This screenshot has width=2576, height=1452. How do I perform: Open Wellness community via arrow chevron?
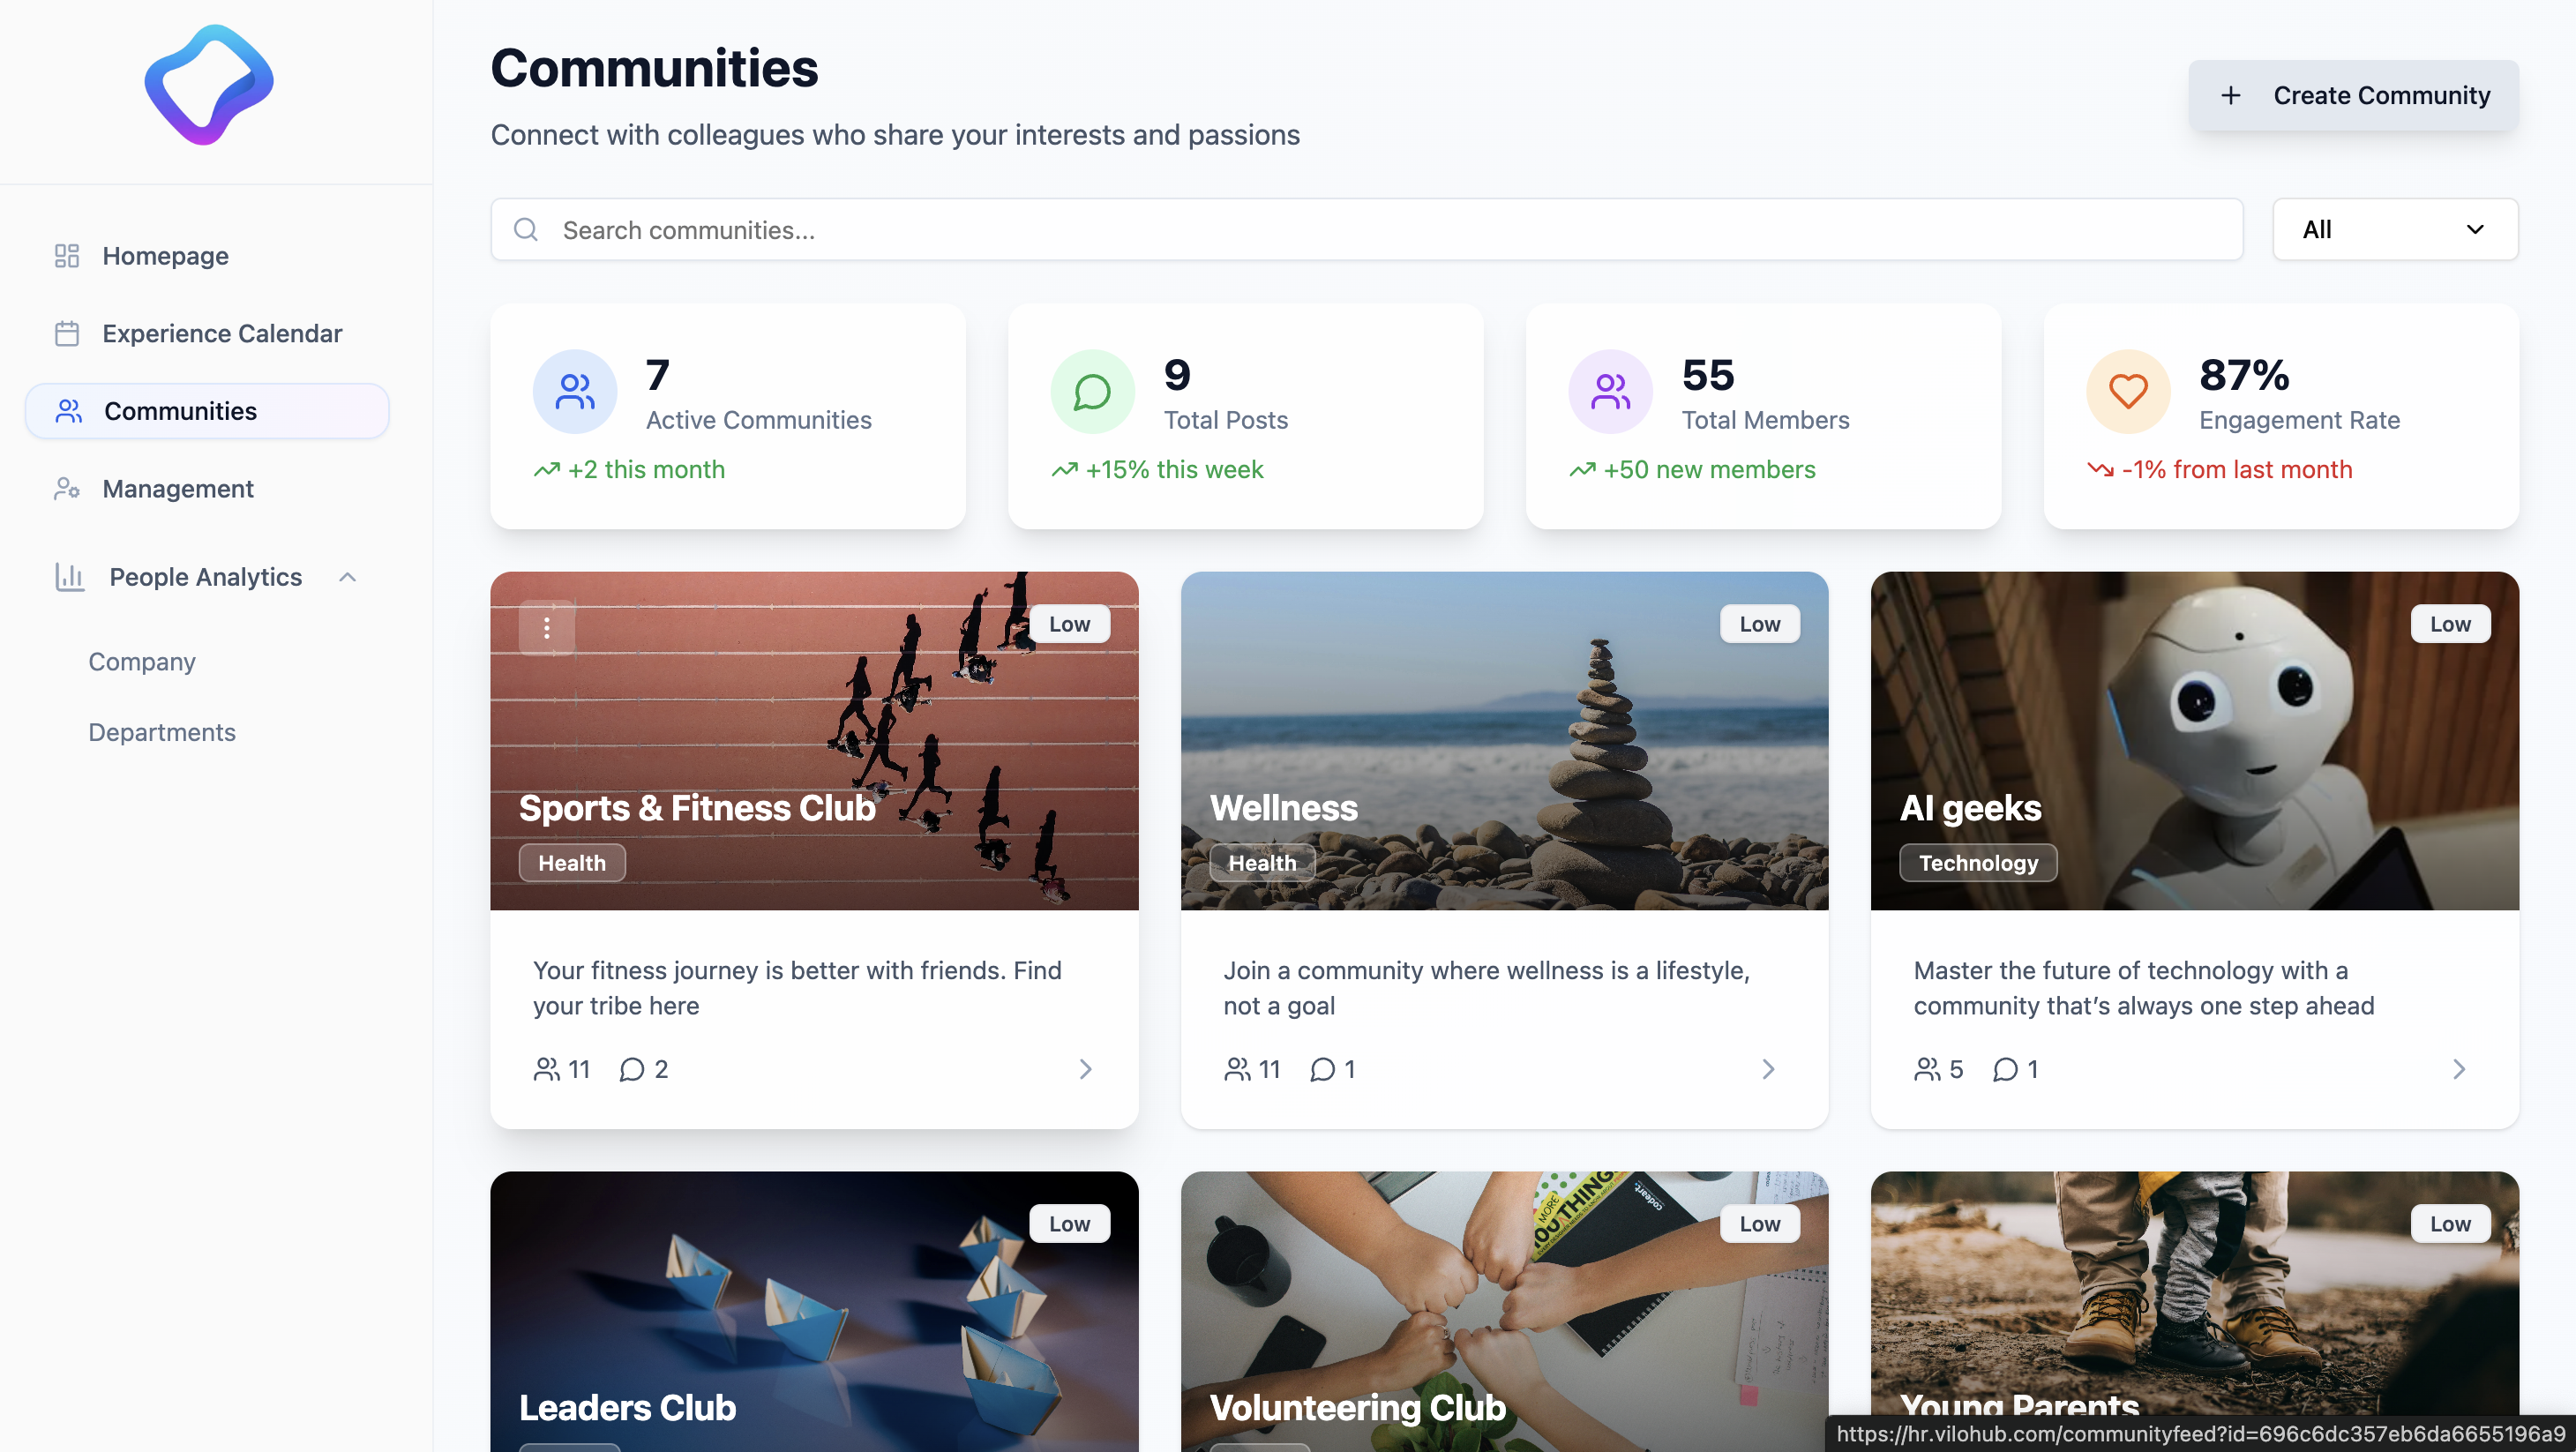click(x=1769, y=1069)
